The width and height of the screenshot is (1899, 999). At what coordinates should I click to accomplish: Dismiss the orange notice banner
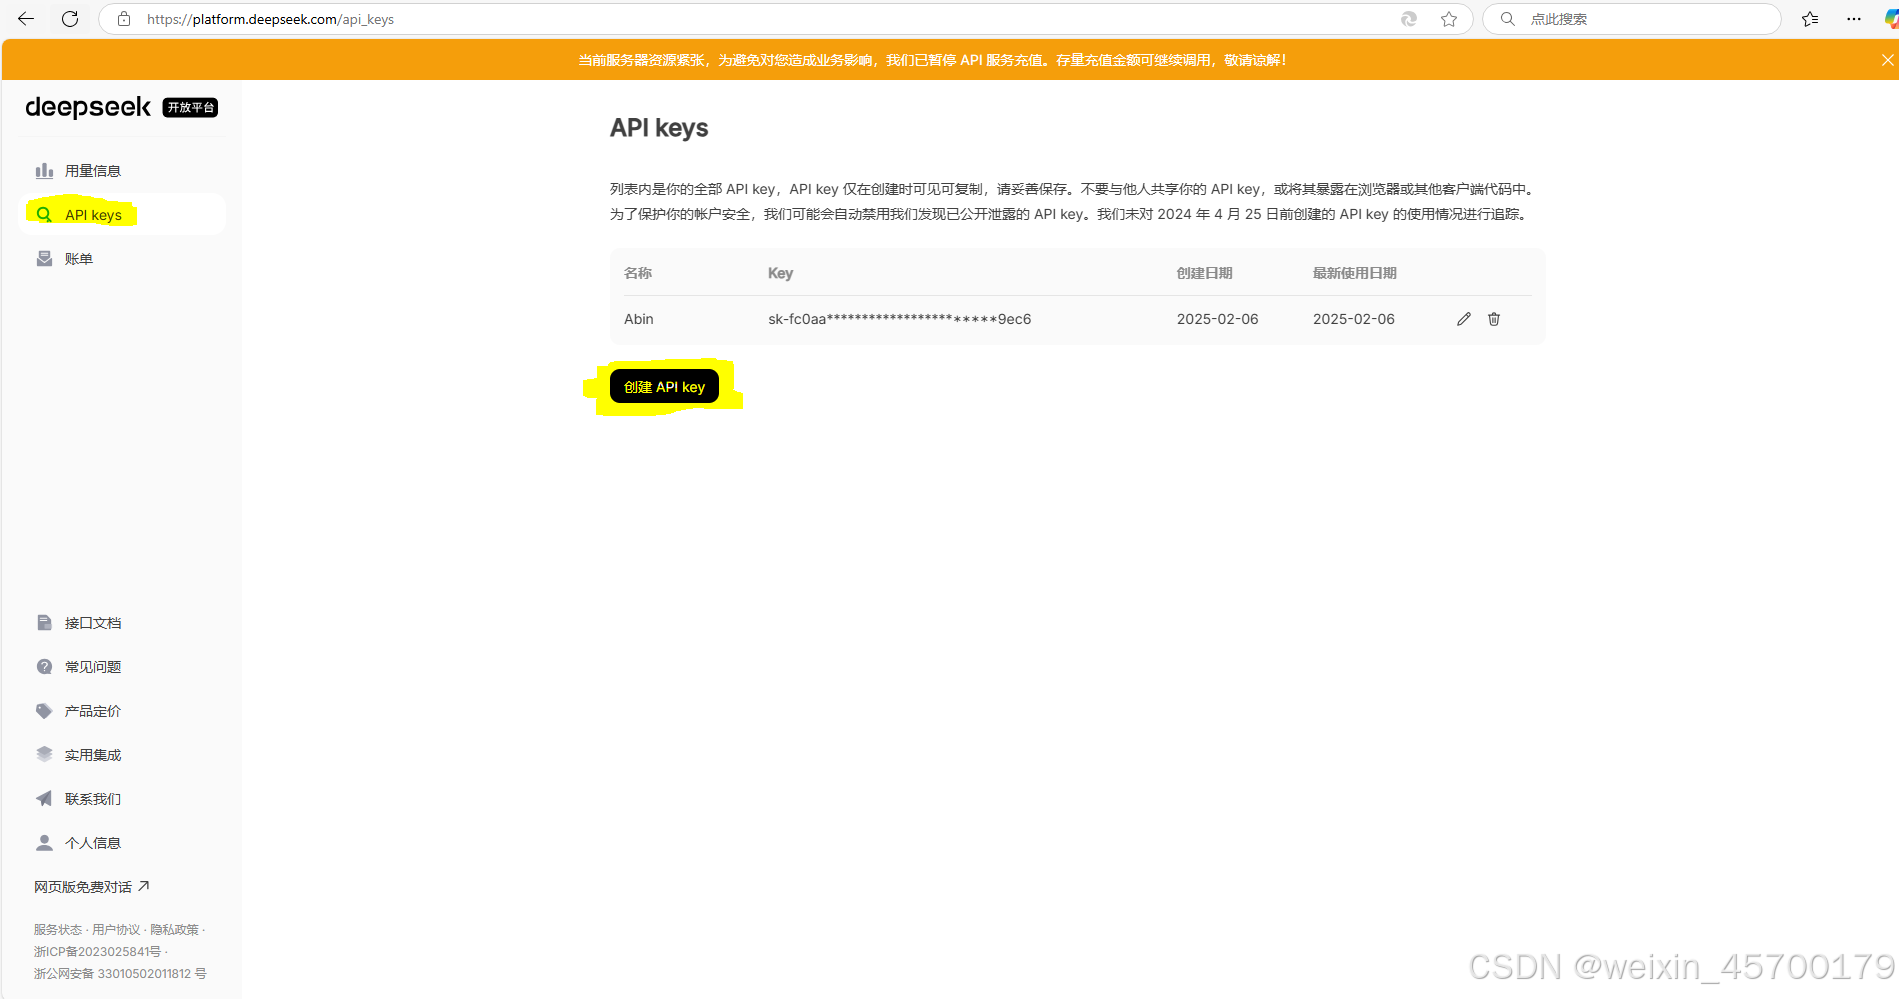tap(1887, 60)
